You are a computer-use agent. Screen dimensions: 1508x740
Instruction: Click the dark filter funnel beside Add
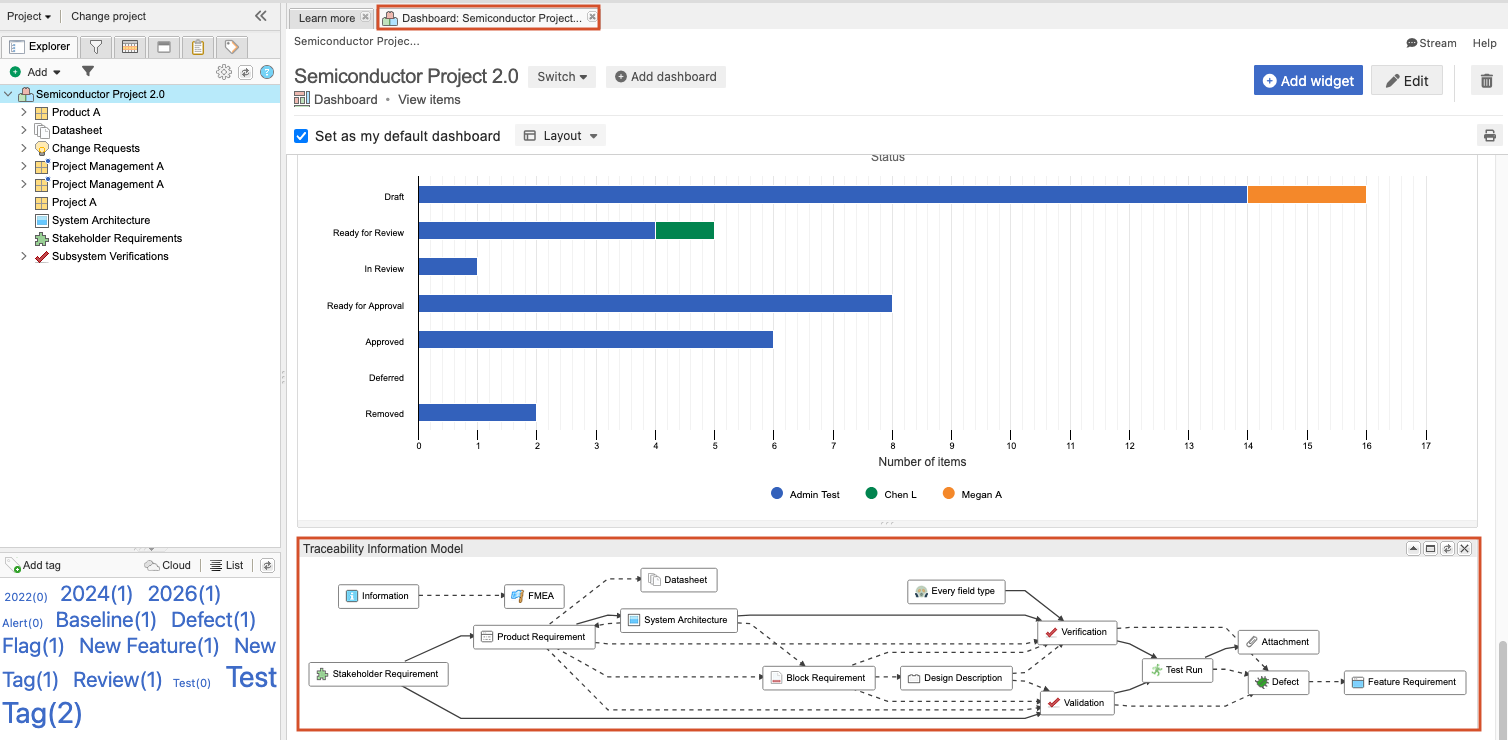[88, 72]
